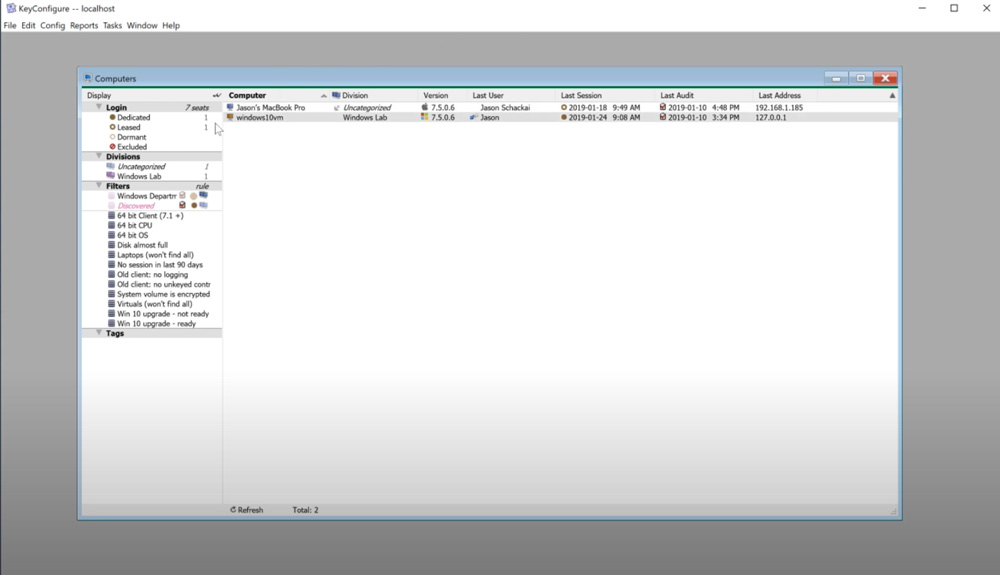The width and height of the screenshot is (1000, 575).
Task: Select the Jason's MacBook Pro row name
Action: (270, 107)
